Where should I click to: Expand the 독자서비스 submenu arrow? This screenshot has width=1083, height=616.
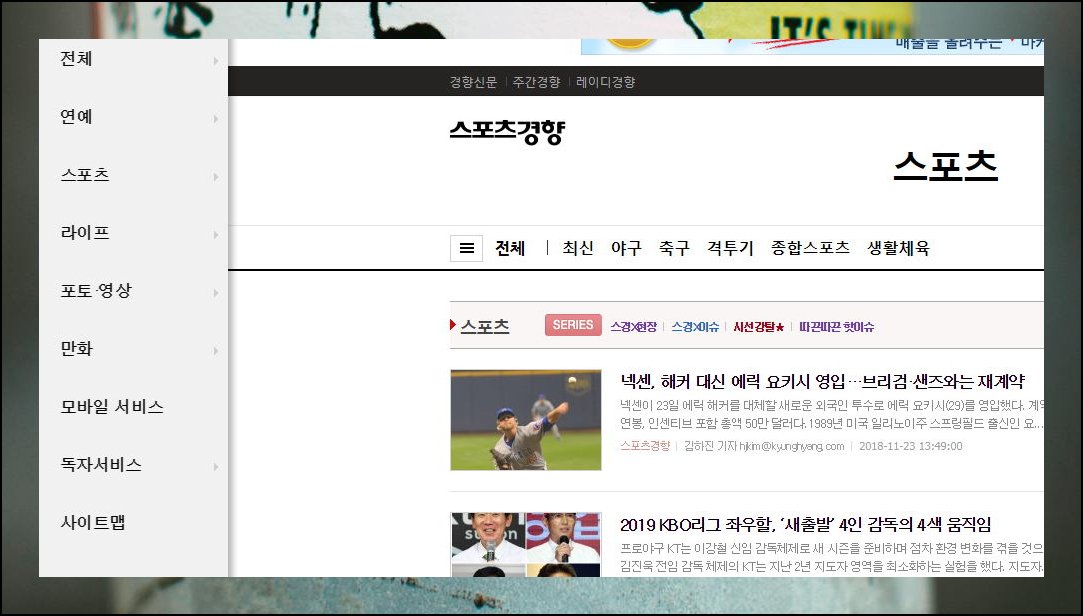[216, 467]
